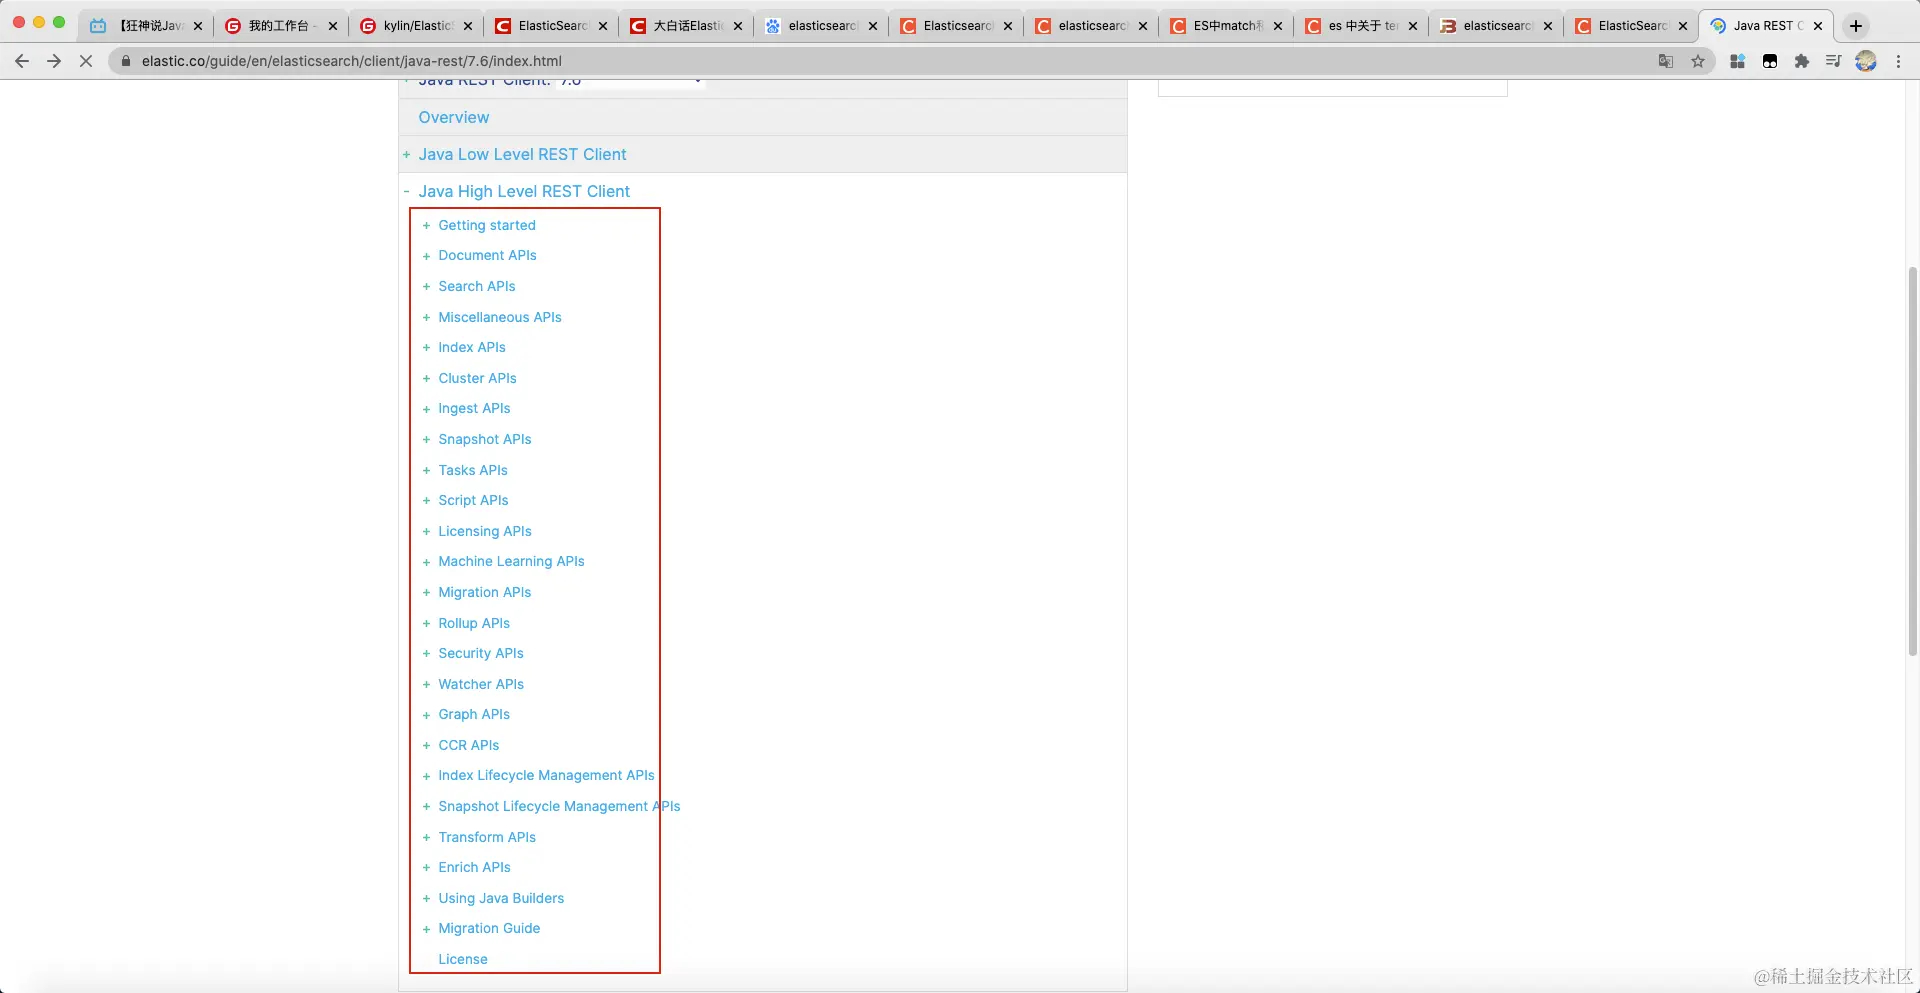Viewport: 1920px width, 993px height.
Task: Close the kylin/Elastic tab
Action: pyautogui.click(x=468, y=26)
